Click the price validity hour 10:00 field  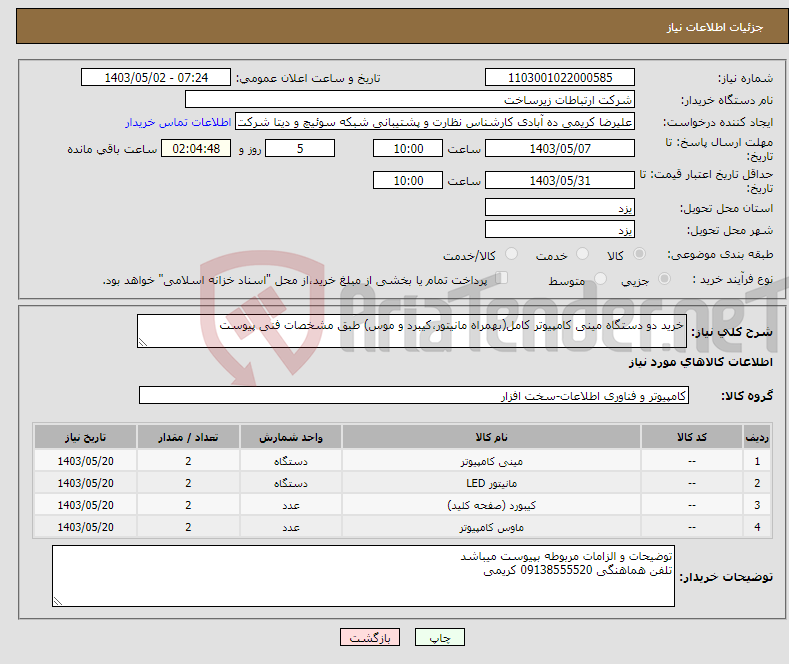click(408, 180)
